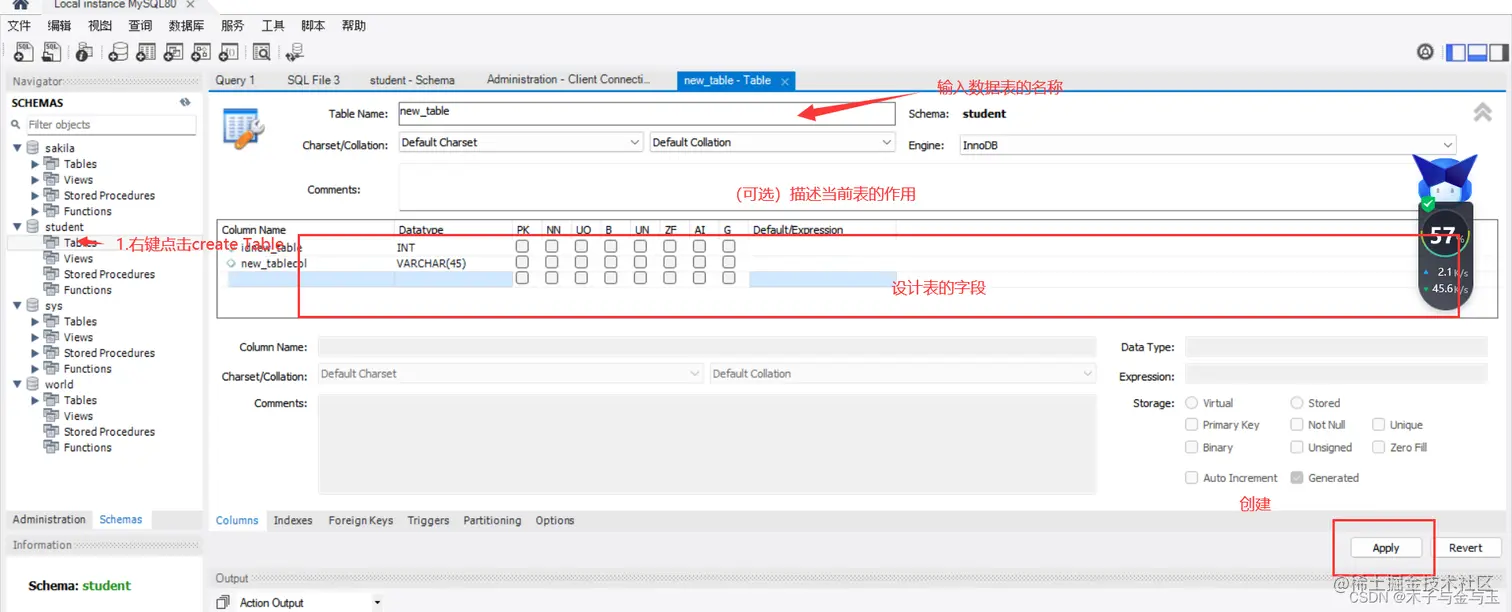The image size is (1512, 612).
Task: Open the schema inspector info icon
Action: click(84, 52)
